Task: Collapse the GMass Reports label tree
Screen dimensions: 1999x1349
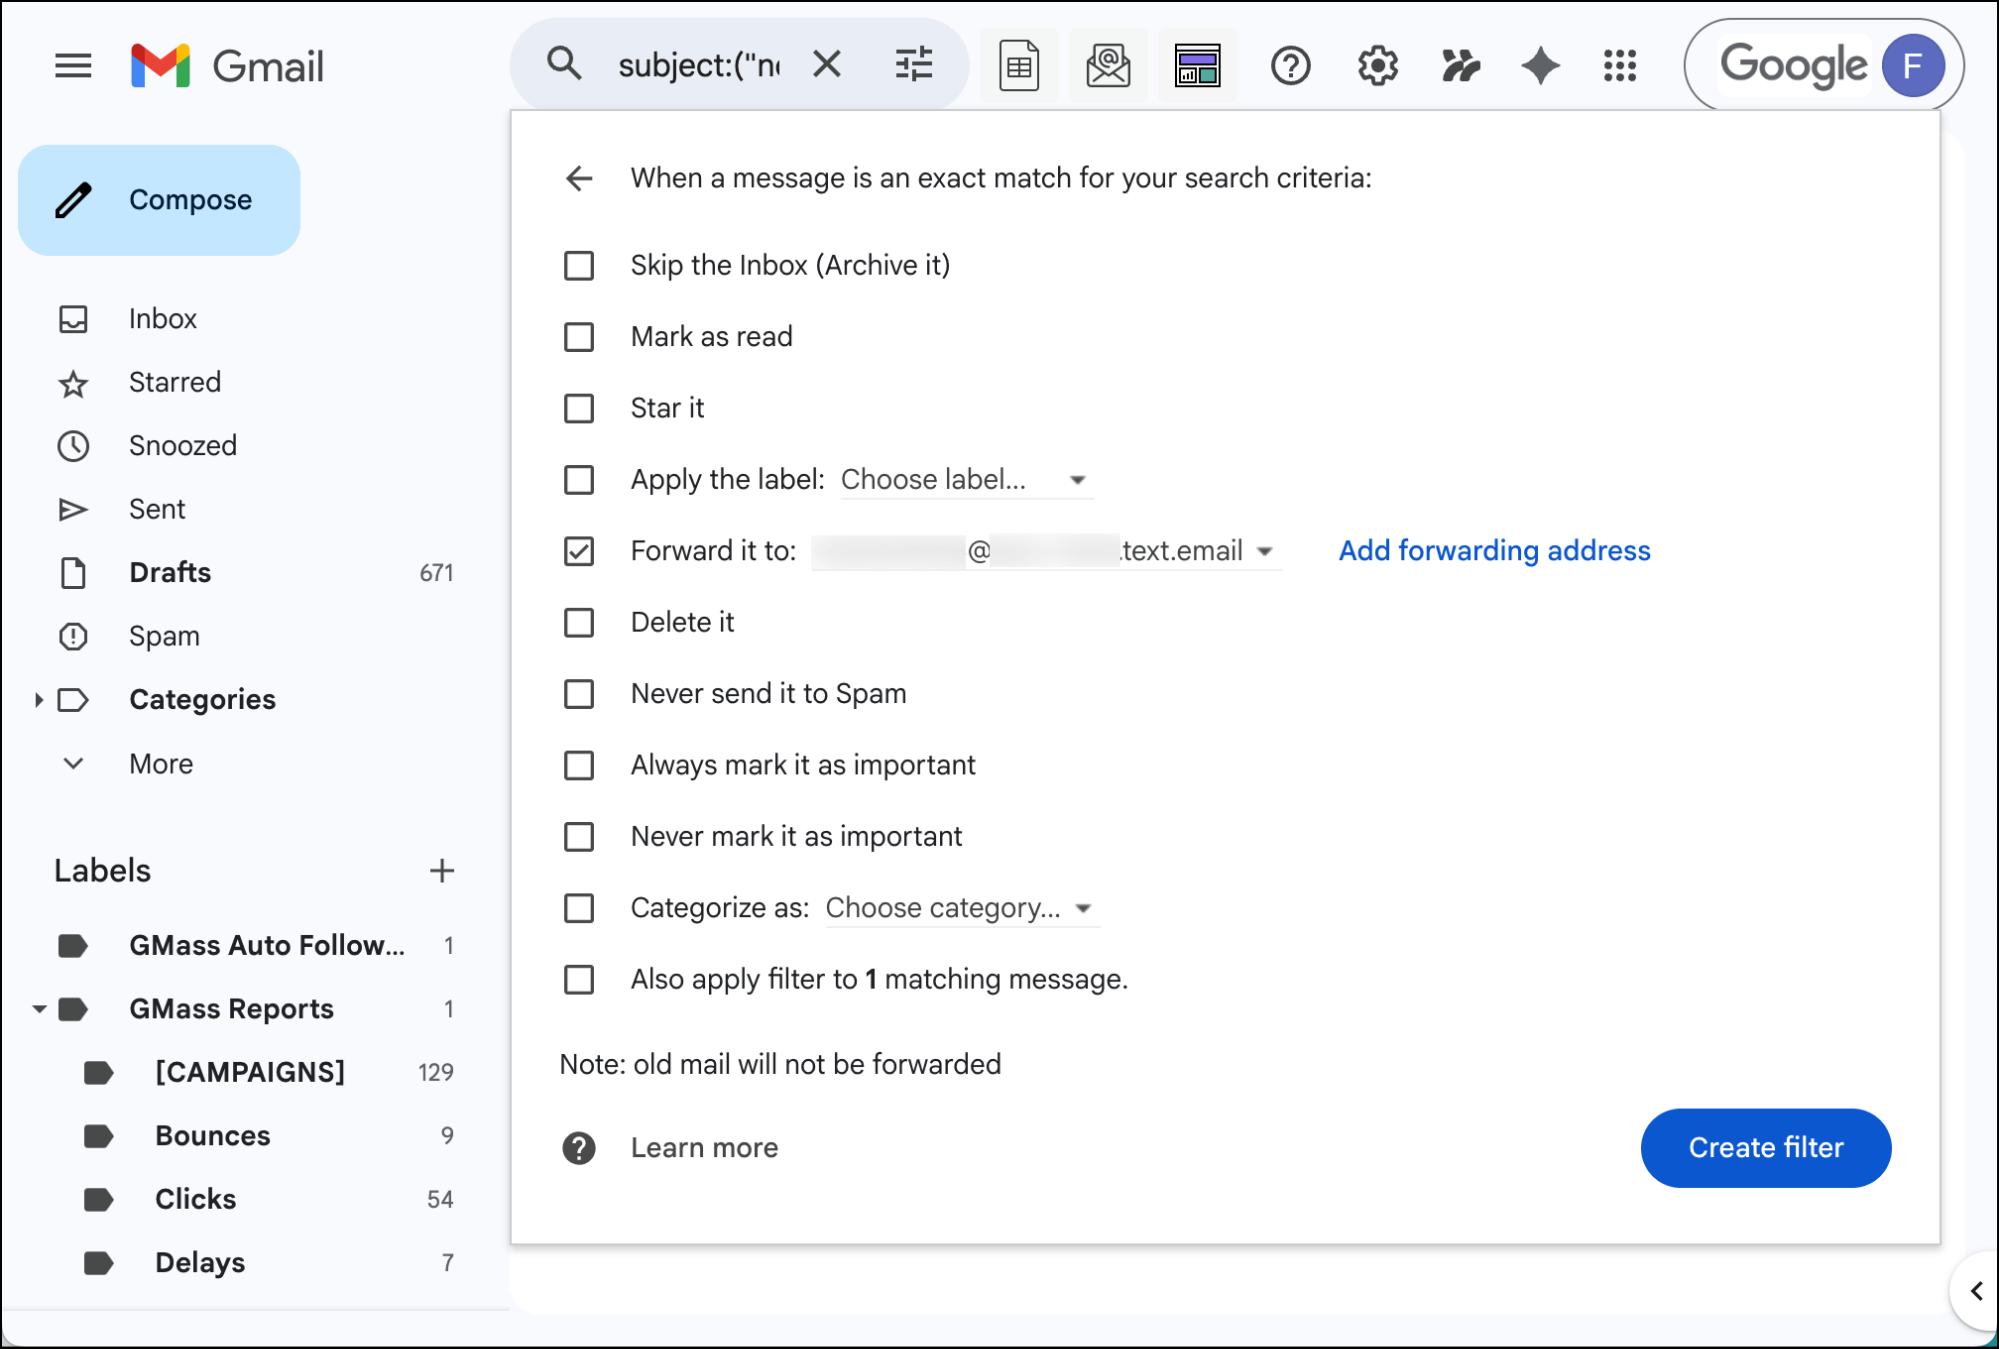Action: 39,1009
